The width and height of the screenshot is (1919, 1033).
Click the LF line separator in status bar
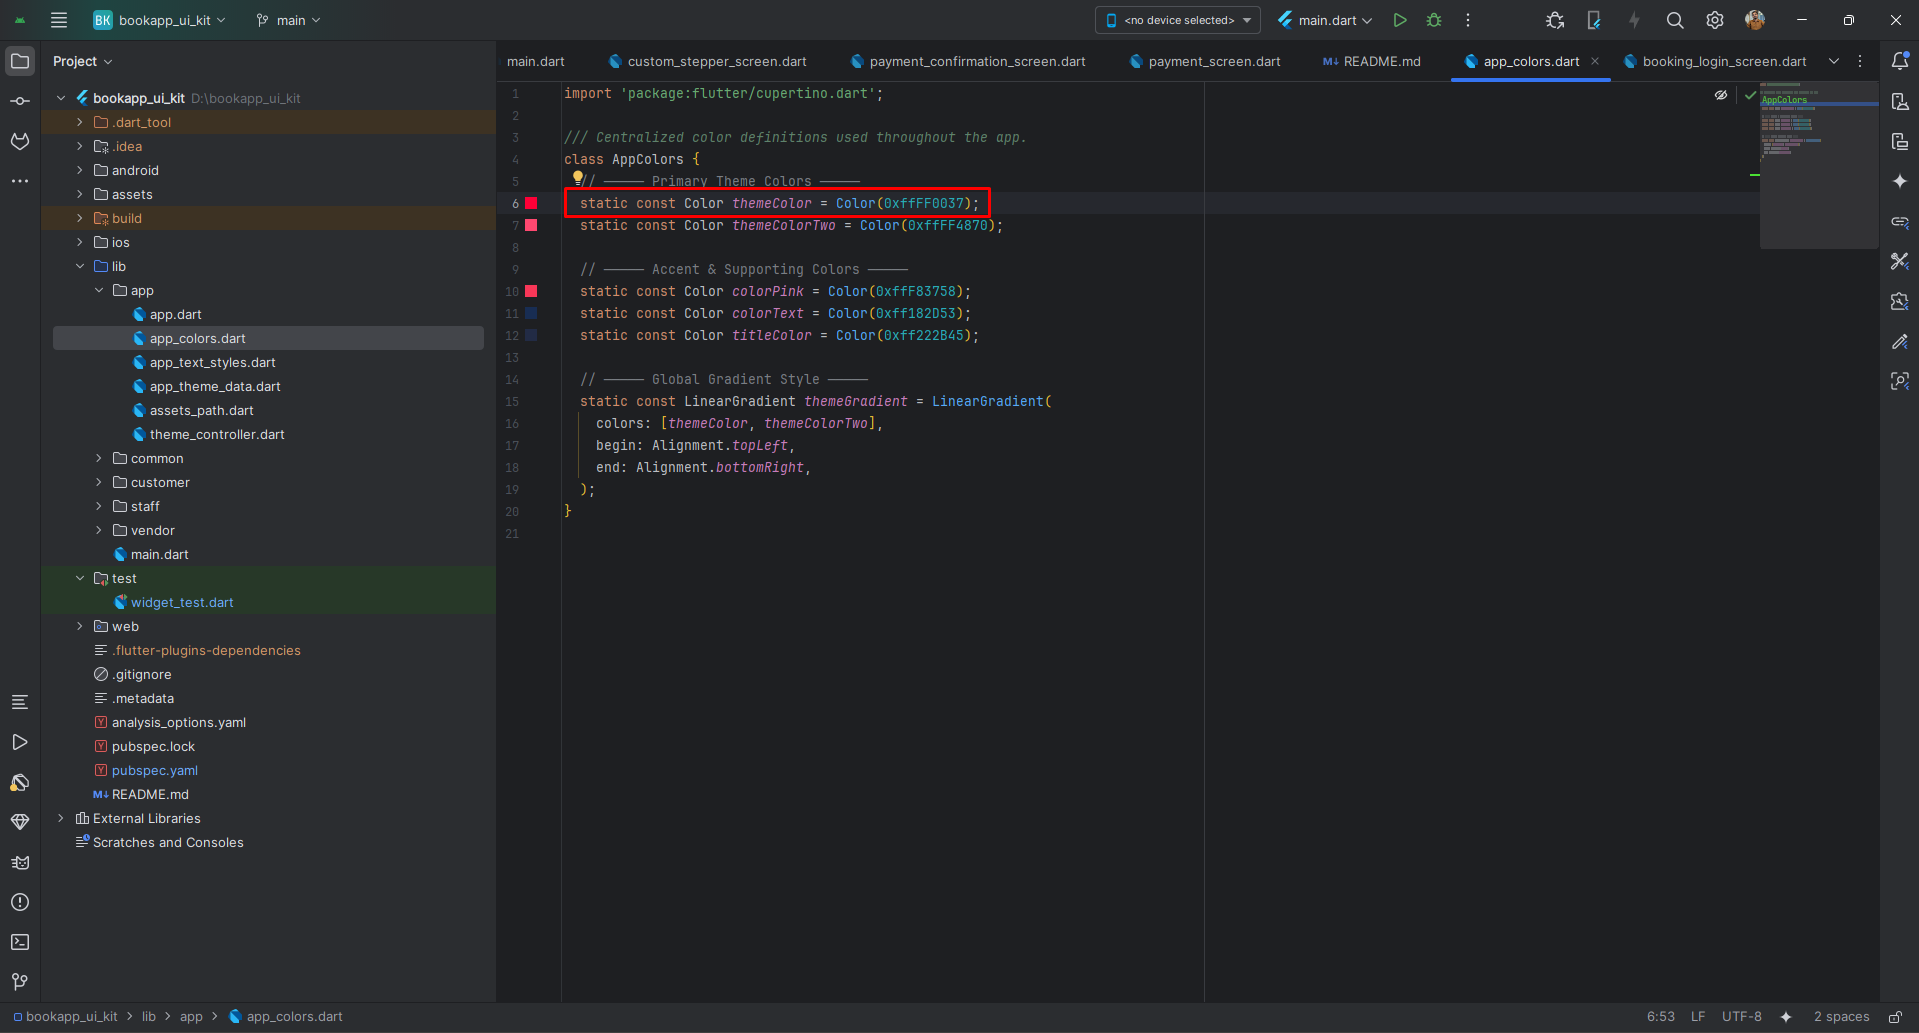pyautogui.click(x=1698, y=1016)
